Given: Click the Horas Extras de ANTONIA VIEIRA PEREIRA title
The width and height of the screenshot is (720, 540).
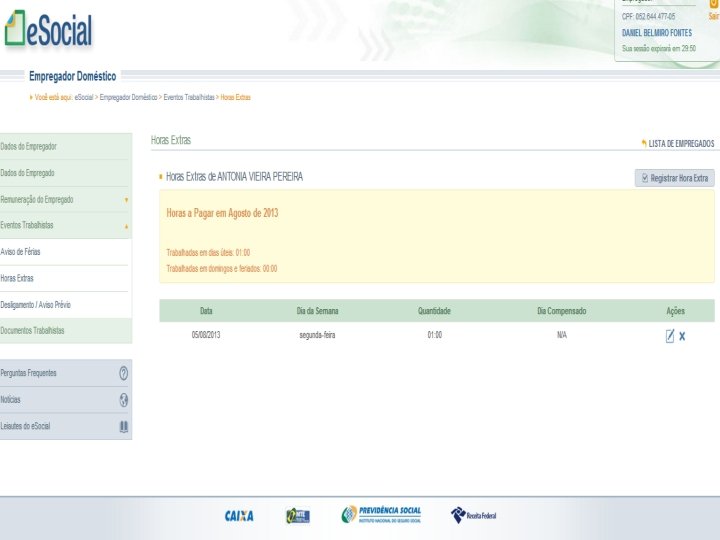Looking at the screenshot, I should (x=234, y=177).
